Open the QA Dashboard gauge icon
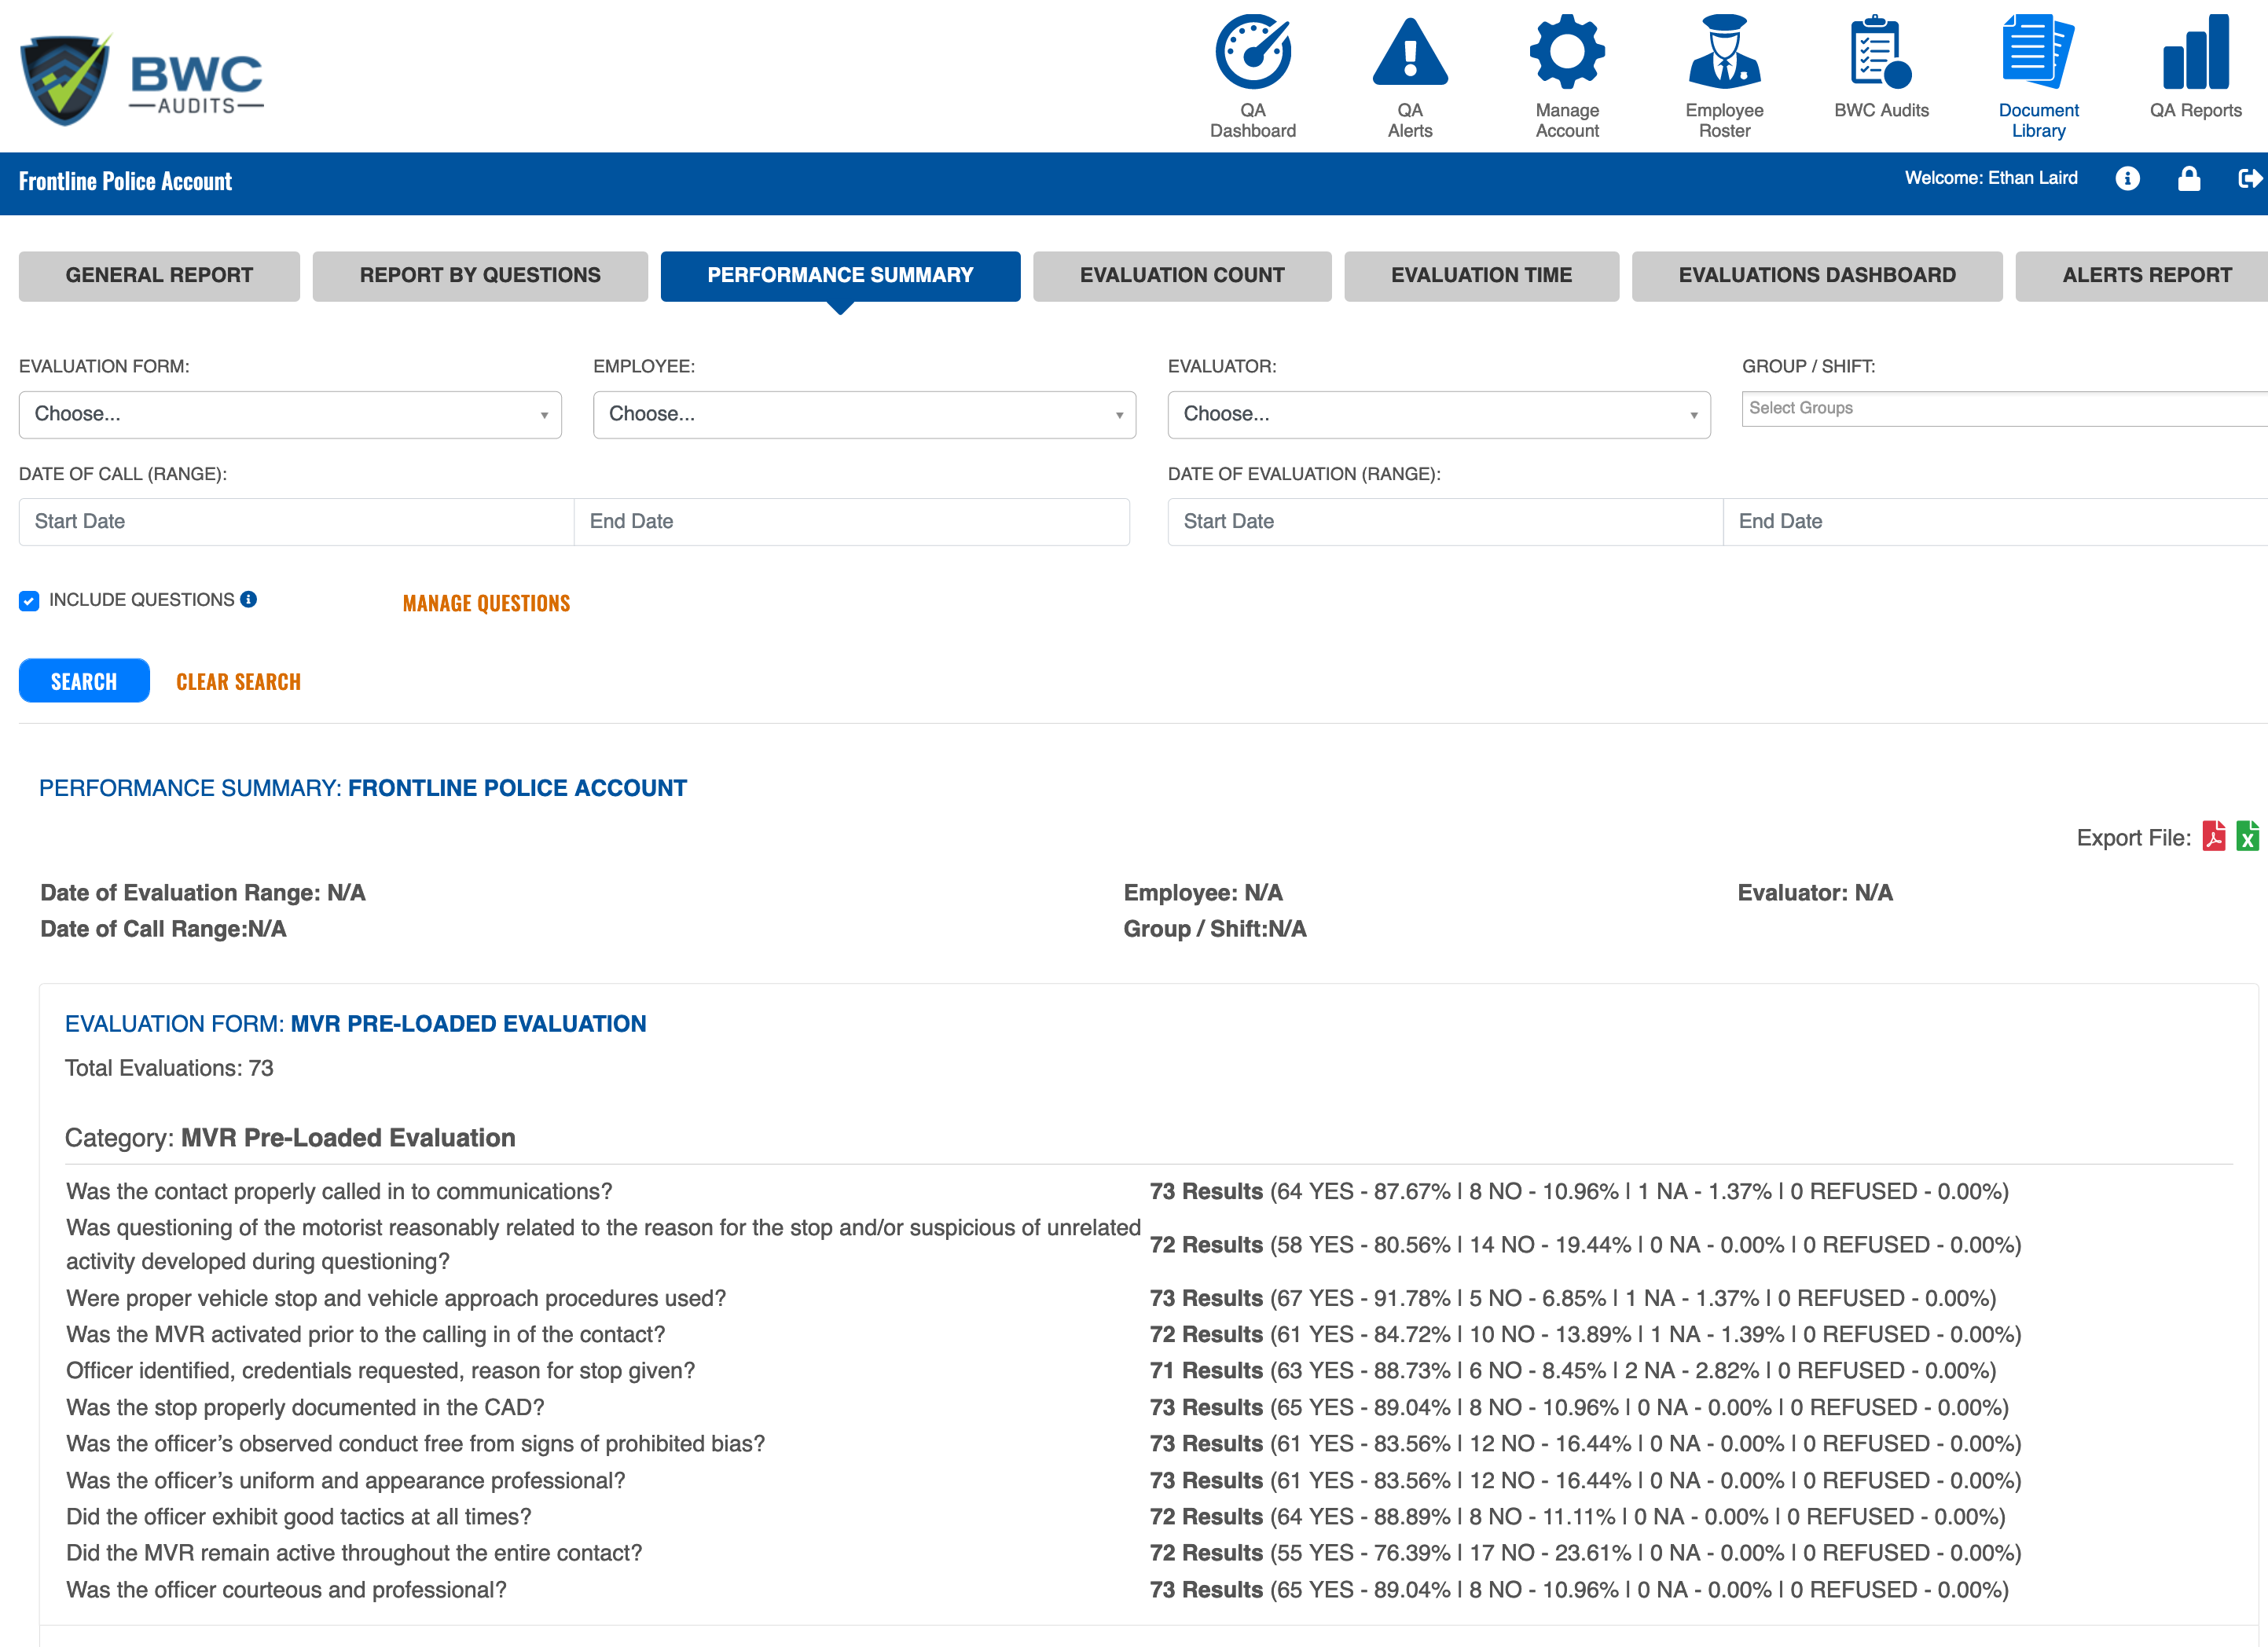 1252,52
